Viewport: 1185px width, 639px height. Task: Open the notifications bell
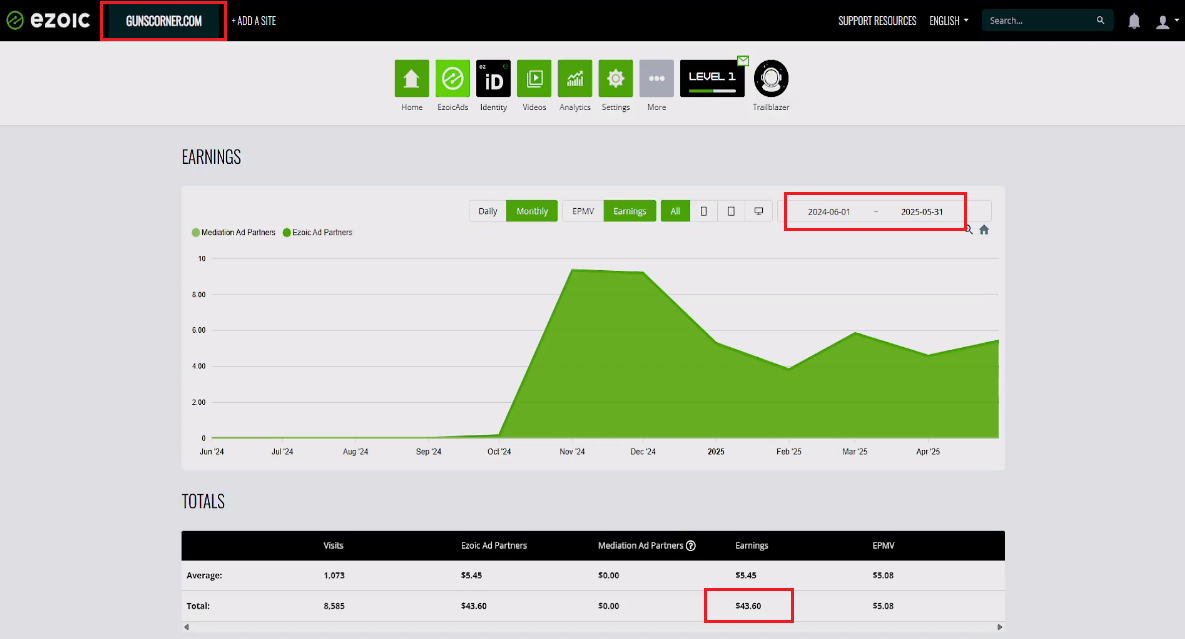(1134, 21)
